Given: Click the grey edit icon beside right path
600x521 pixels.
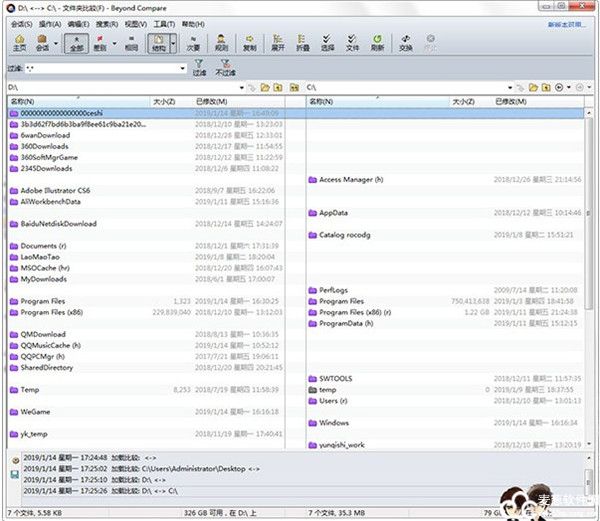Looking at the screenshot, I should (x=520, y=88).
